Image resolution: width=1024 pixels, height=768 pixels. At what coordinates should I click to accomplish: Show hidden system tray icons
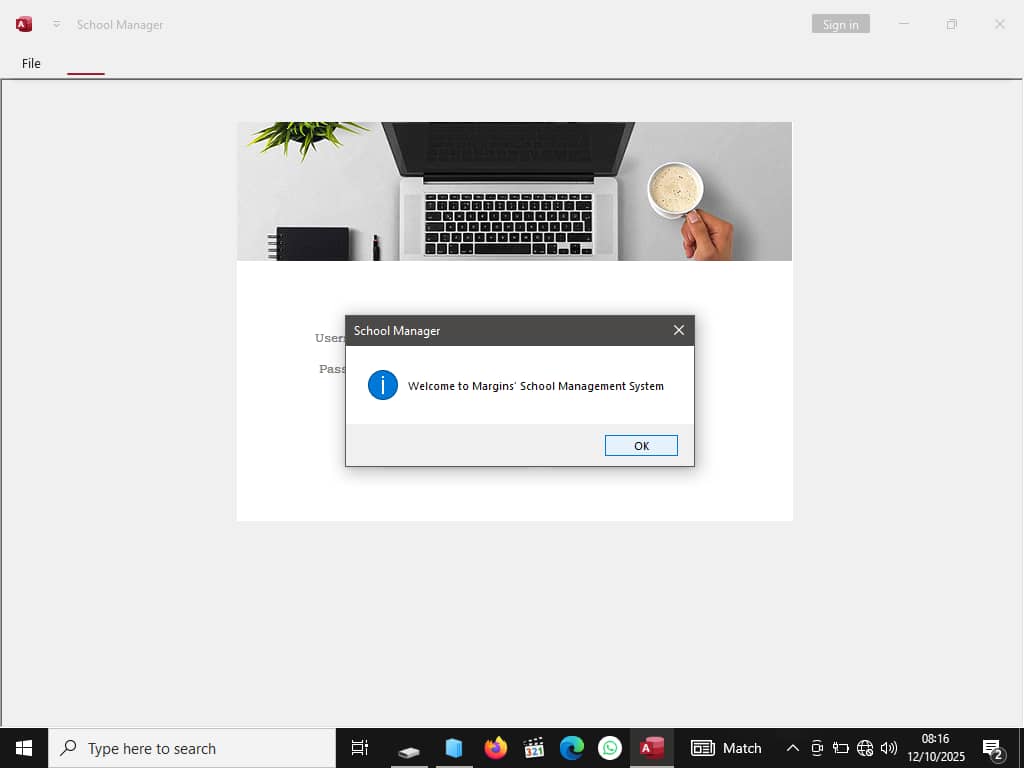click(x=792, y=748)
